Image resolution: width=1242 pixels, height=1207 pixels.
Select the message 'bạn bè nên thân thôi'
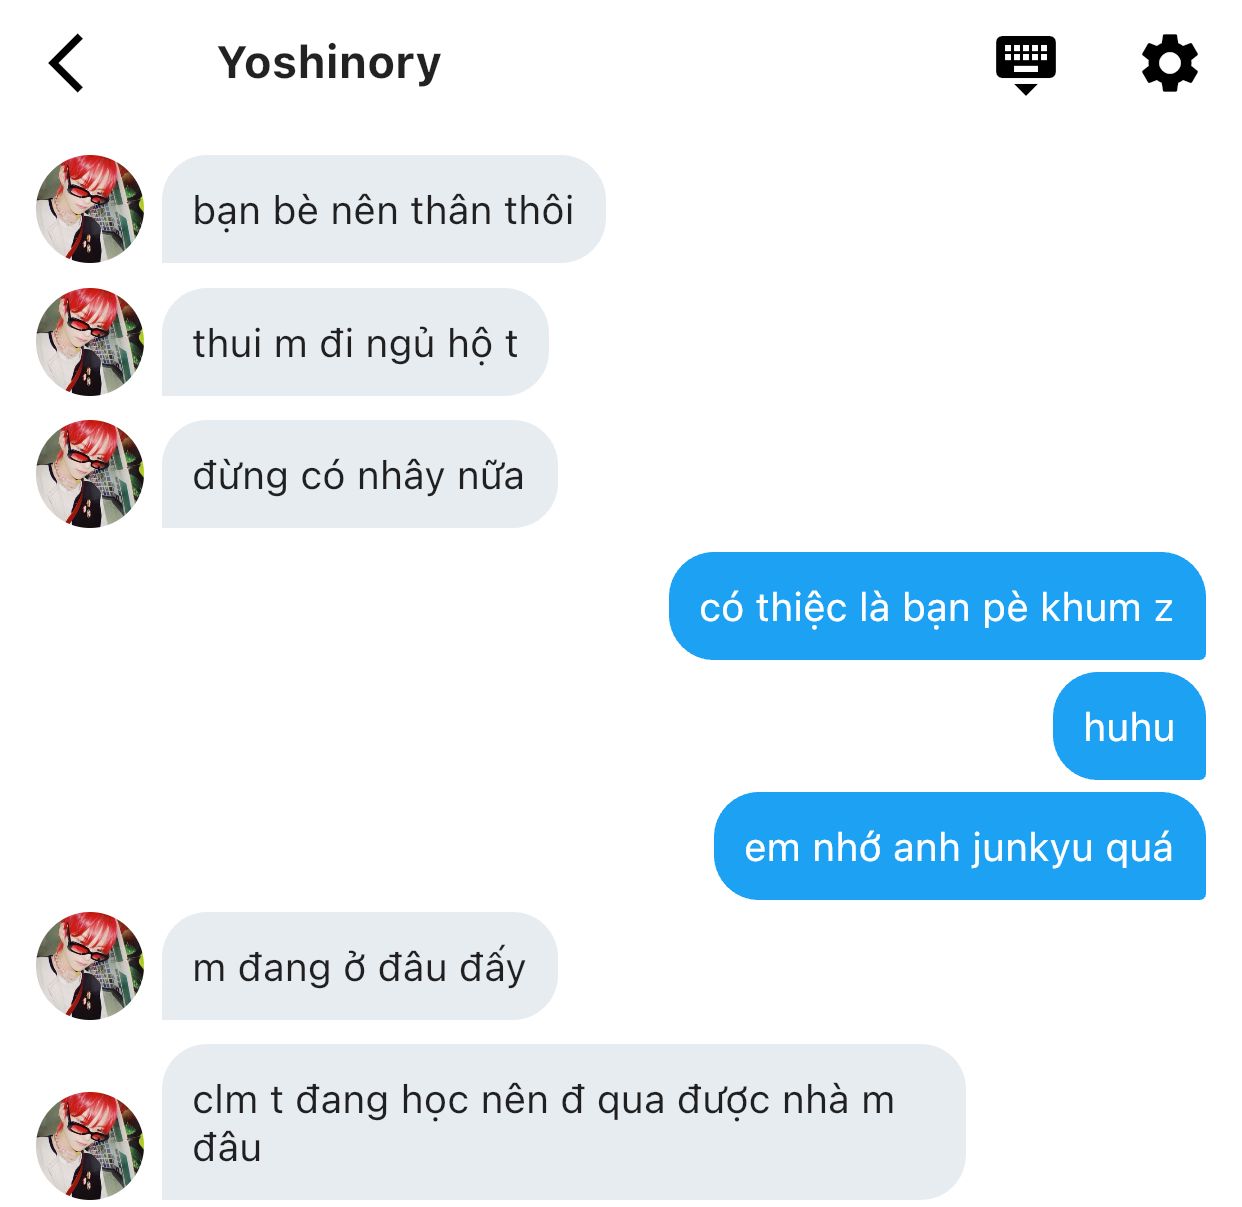coord(384,209)
